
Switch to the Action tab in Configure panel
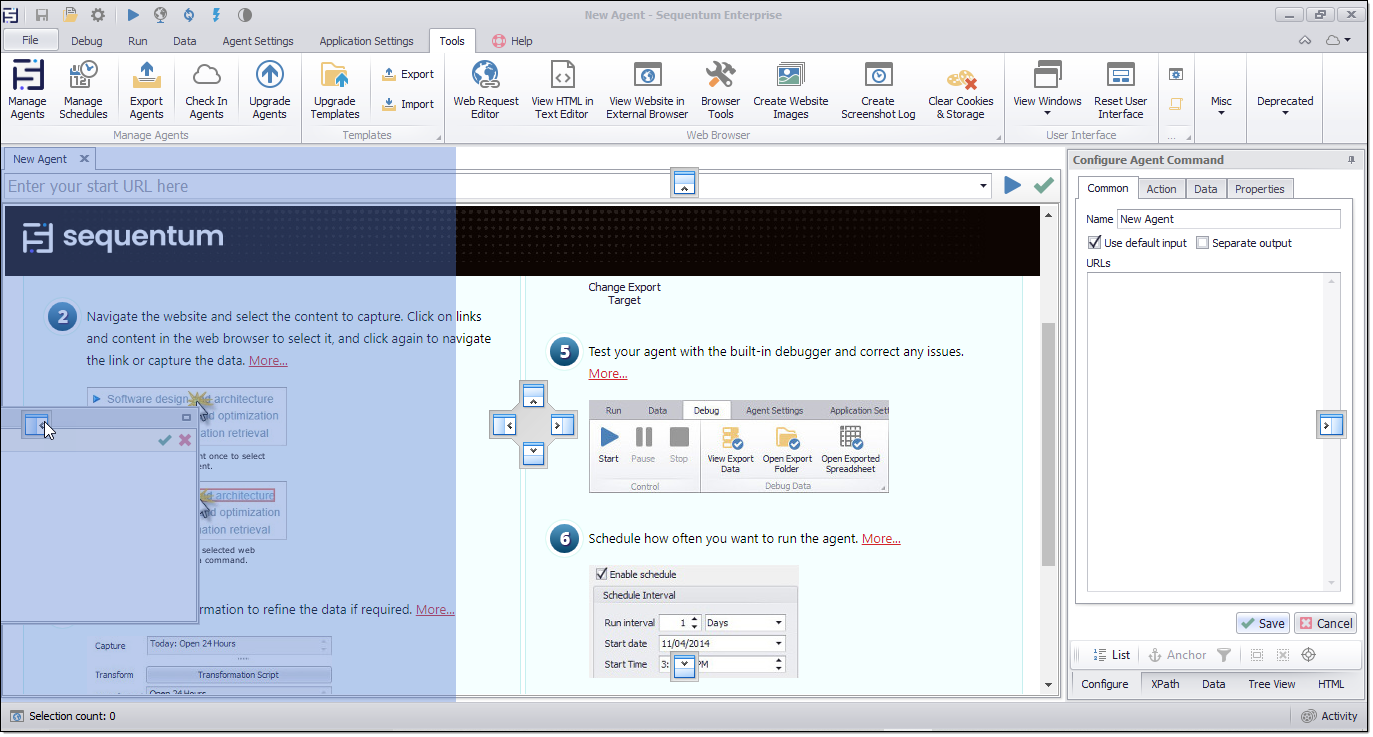pyautogui.click(x=1161, y=189)
